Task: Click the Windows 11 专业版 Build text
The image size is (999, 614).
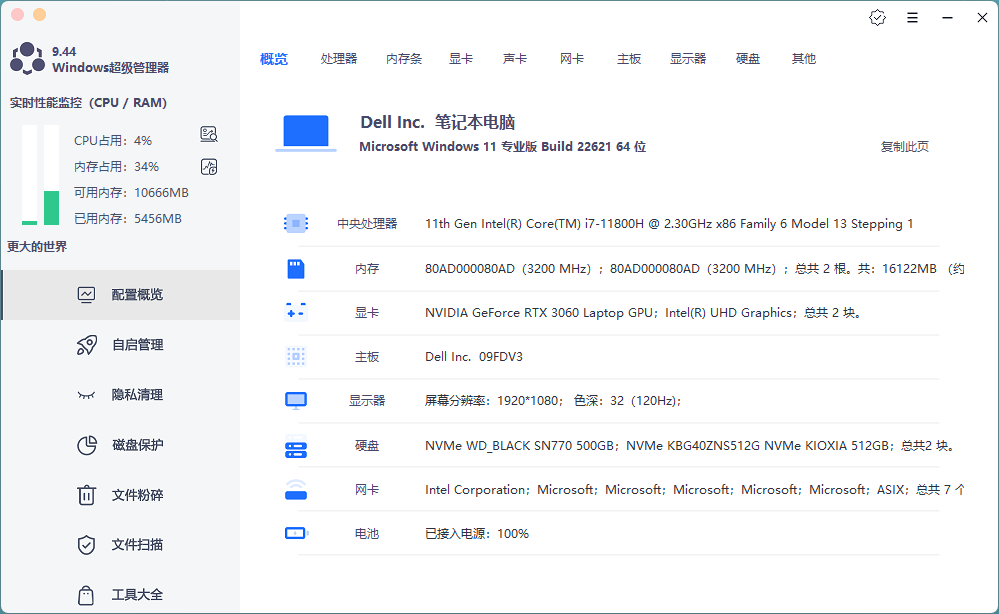Action: [x=503, y=146]
